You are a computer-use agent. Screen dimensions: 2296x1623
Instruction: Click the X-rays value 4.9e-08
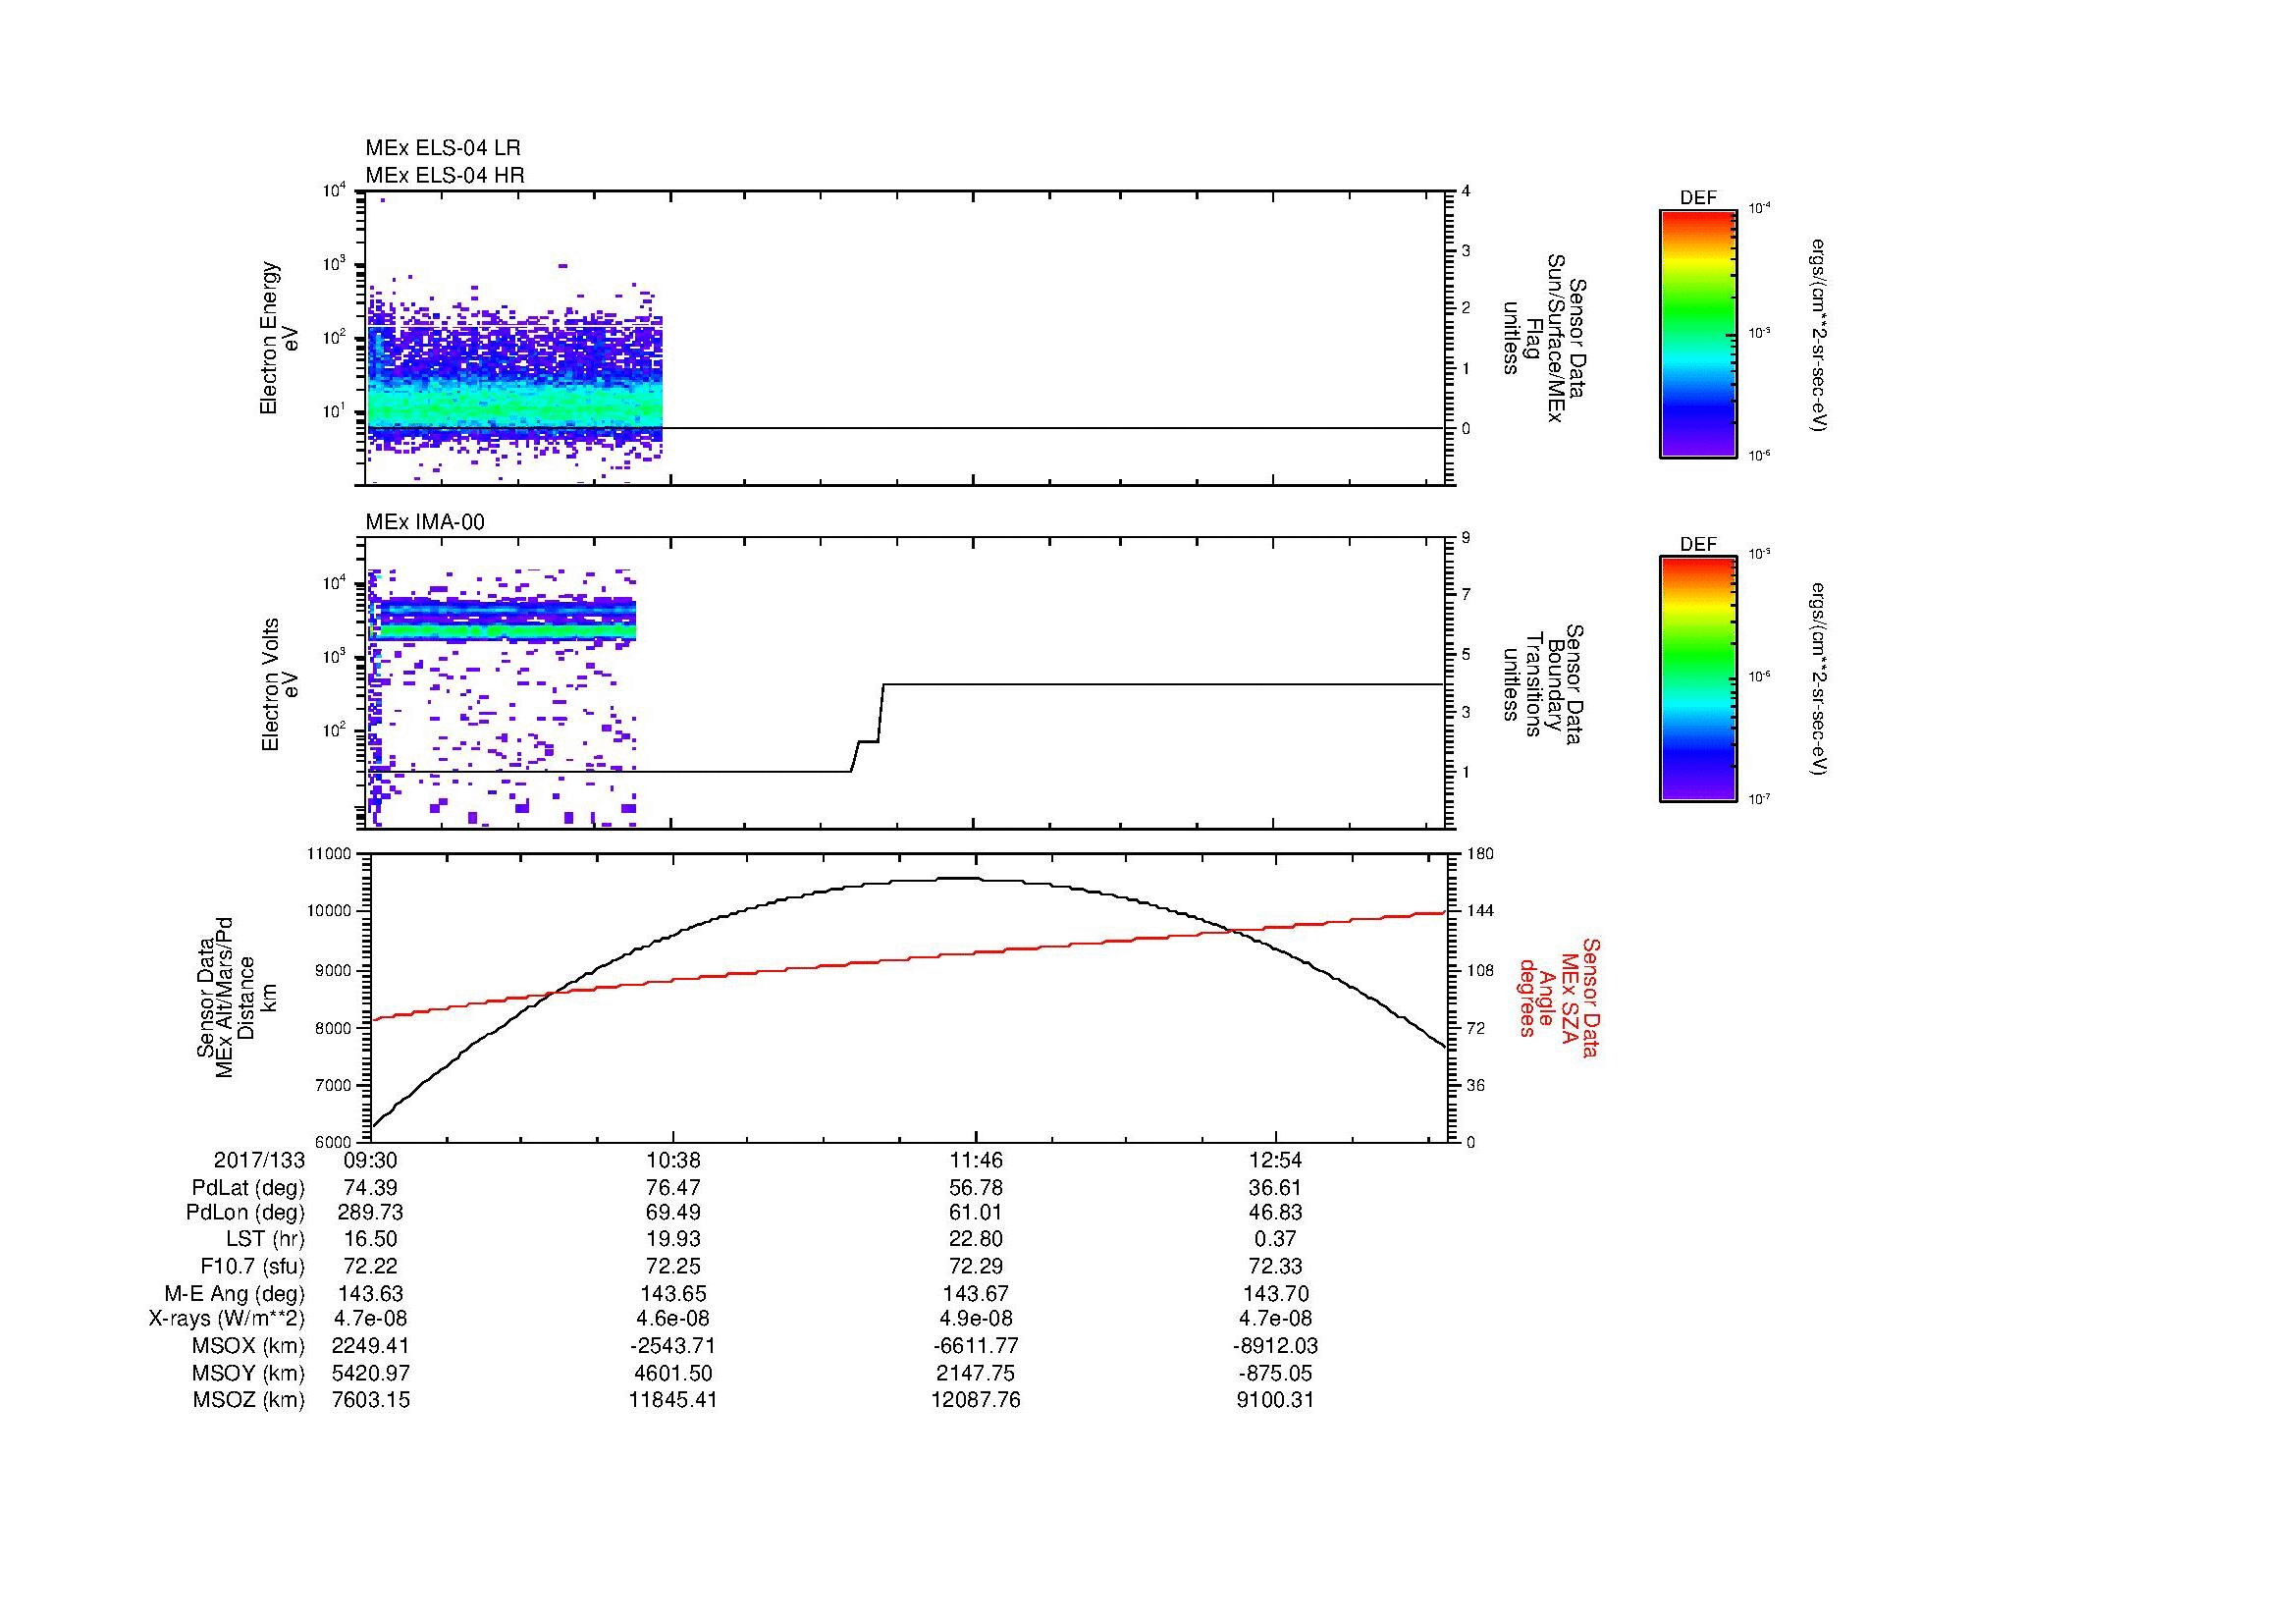[x=976, y=1319]
